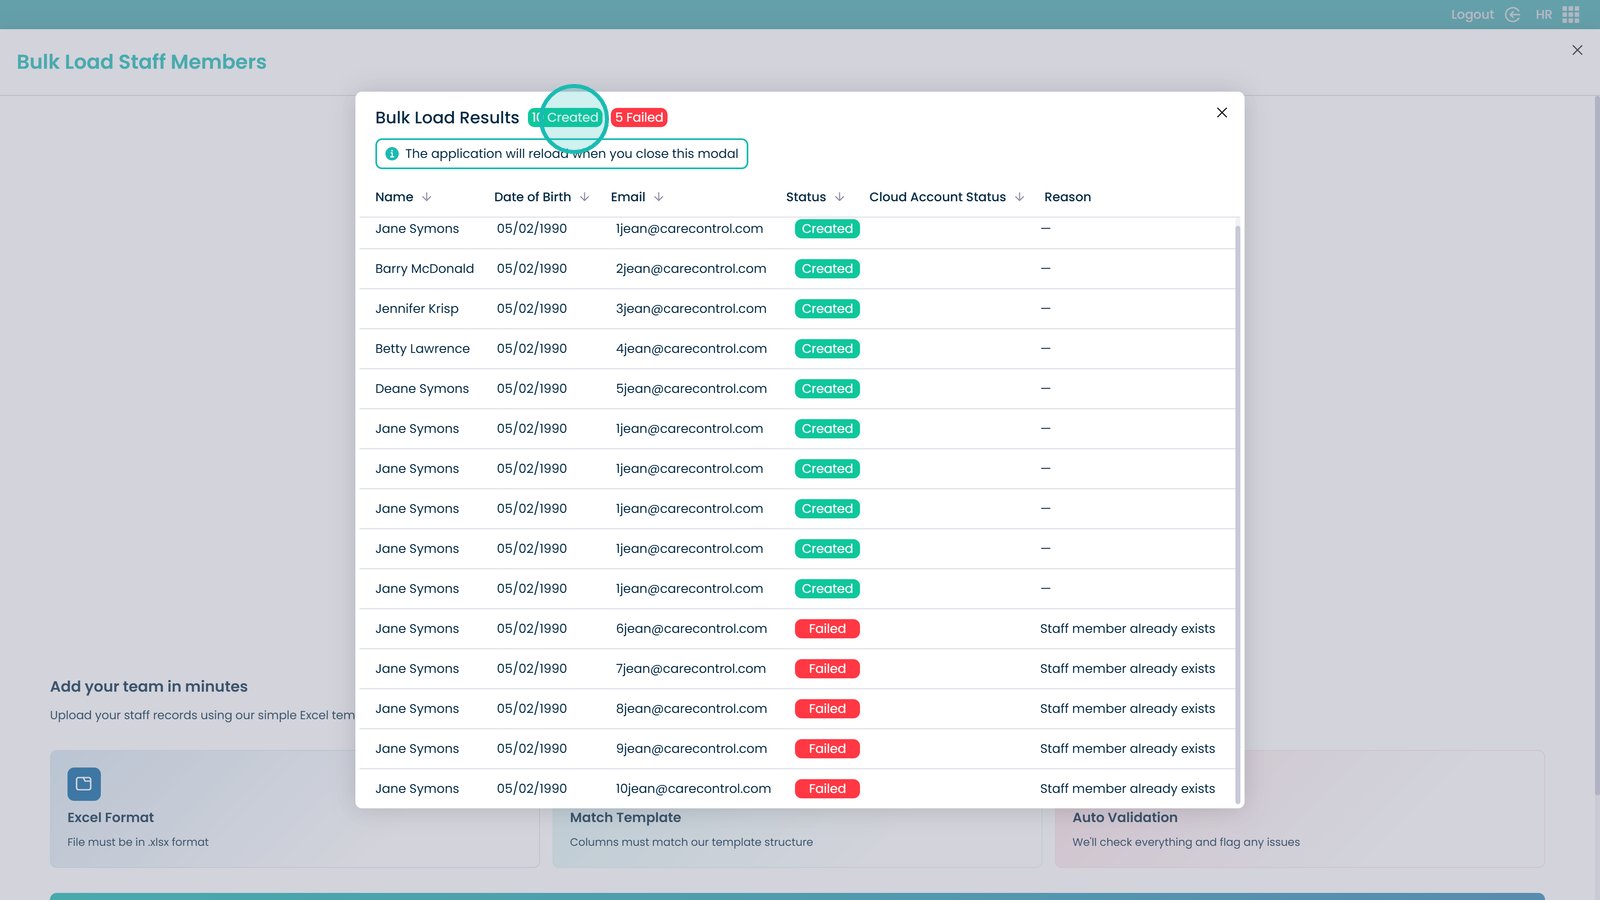Image resolution: width=1600 pixels, height=900 pixels.
Task: Click the Logout icon in top bar
Action: point(1512,15)
